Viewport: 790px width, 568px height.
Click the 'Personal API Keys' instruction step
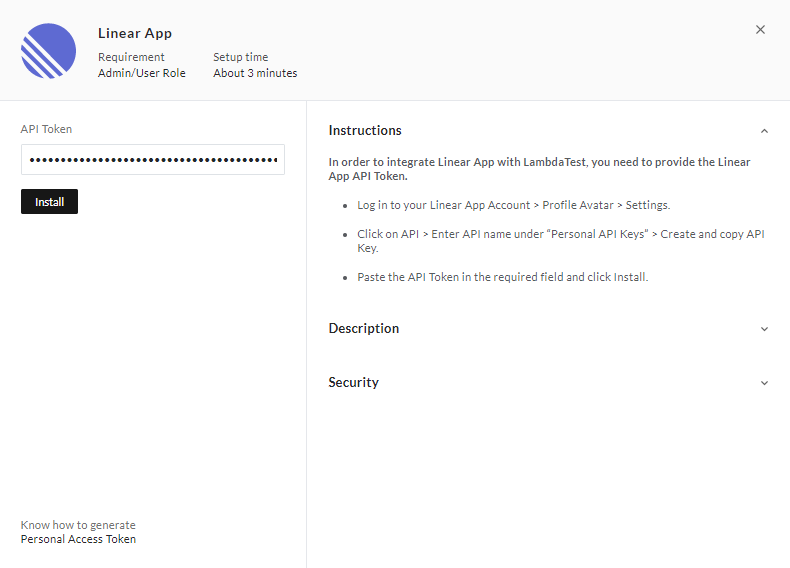point(560,241)
